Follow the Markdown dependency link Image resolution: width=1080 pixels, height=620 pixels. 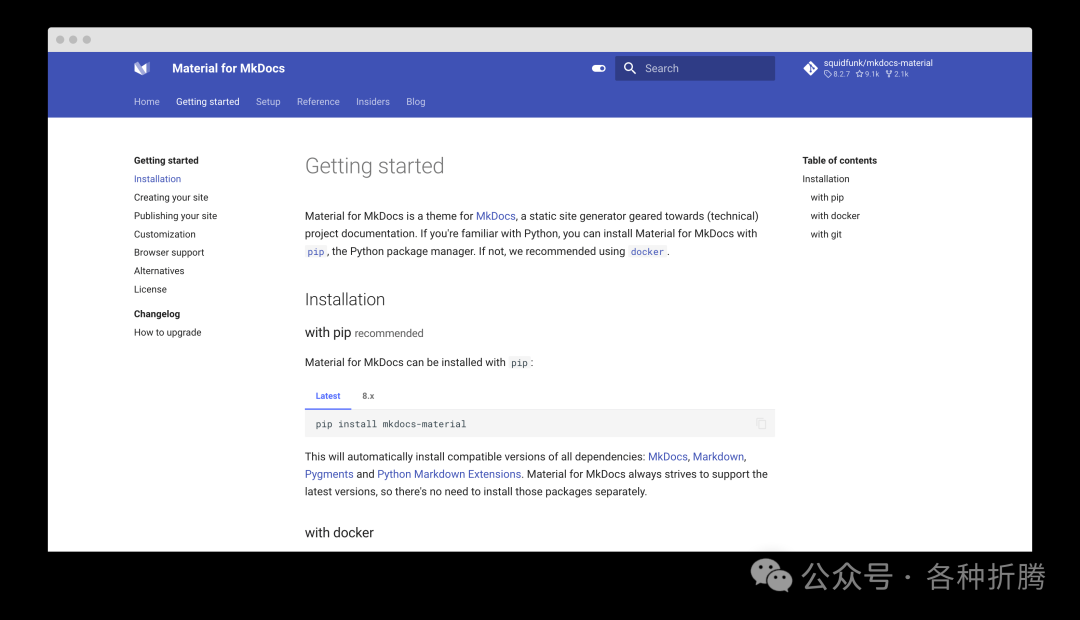click(x=718, y=457)
